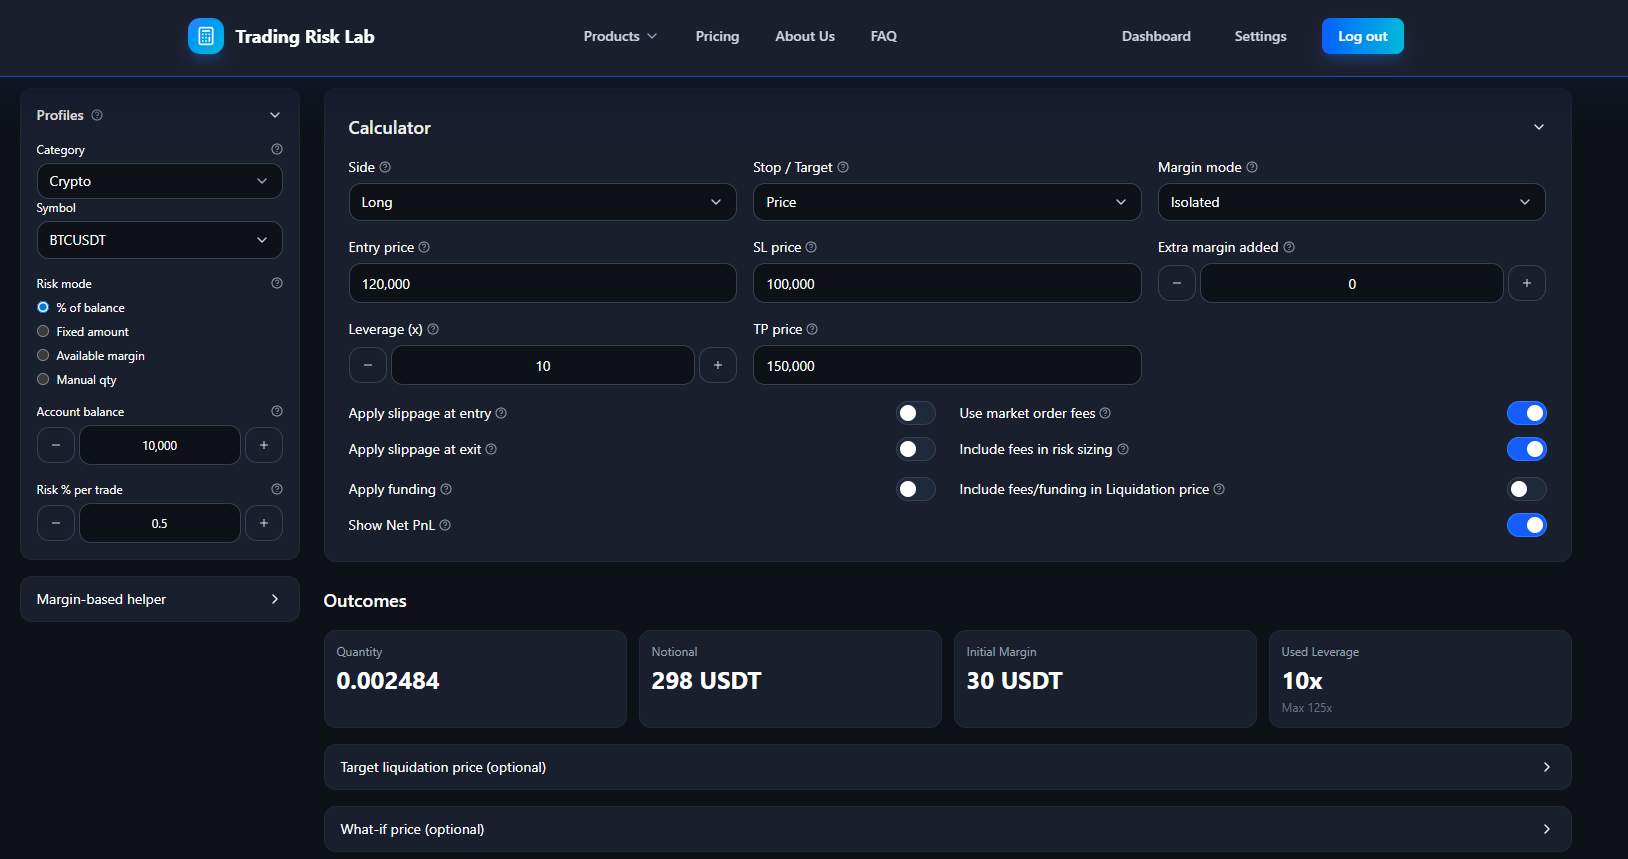Click the SL price input field
The image size is (1628, 859).
coord(946,284)
